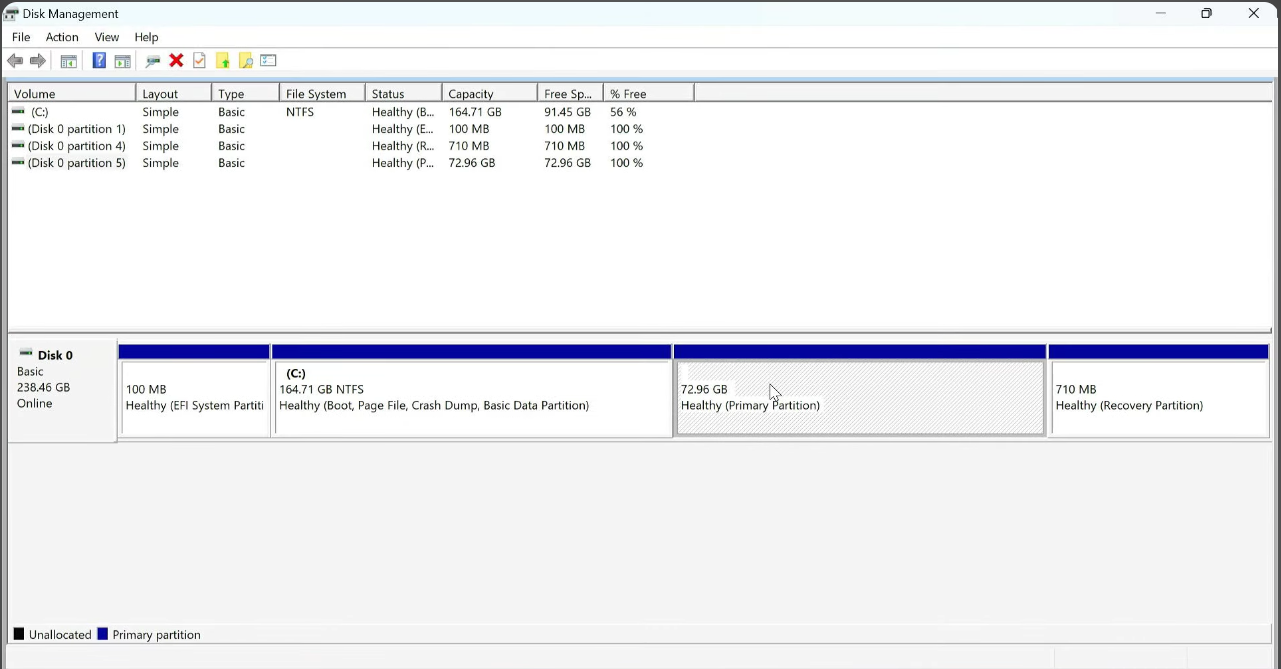The width and height of the screenshot is (1281, 669).
Task: Click the NTFS file system cell
Action: [300, 112]
